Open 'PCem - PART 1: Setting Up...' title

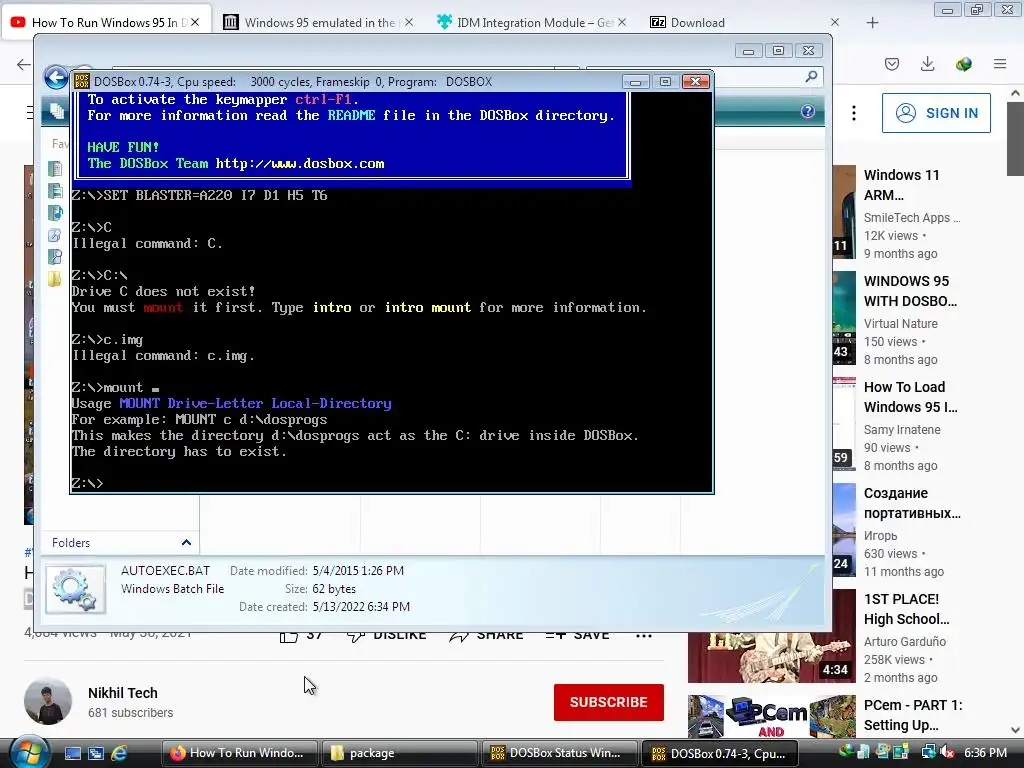point(913,715)
